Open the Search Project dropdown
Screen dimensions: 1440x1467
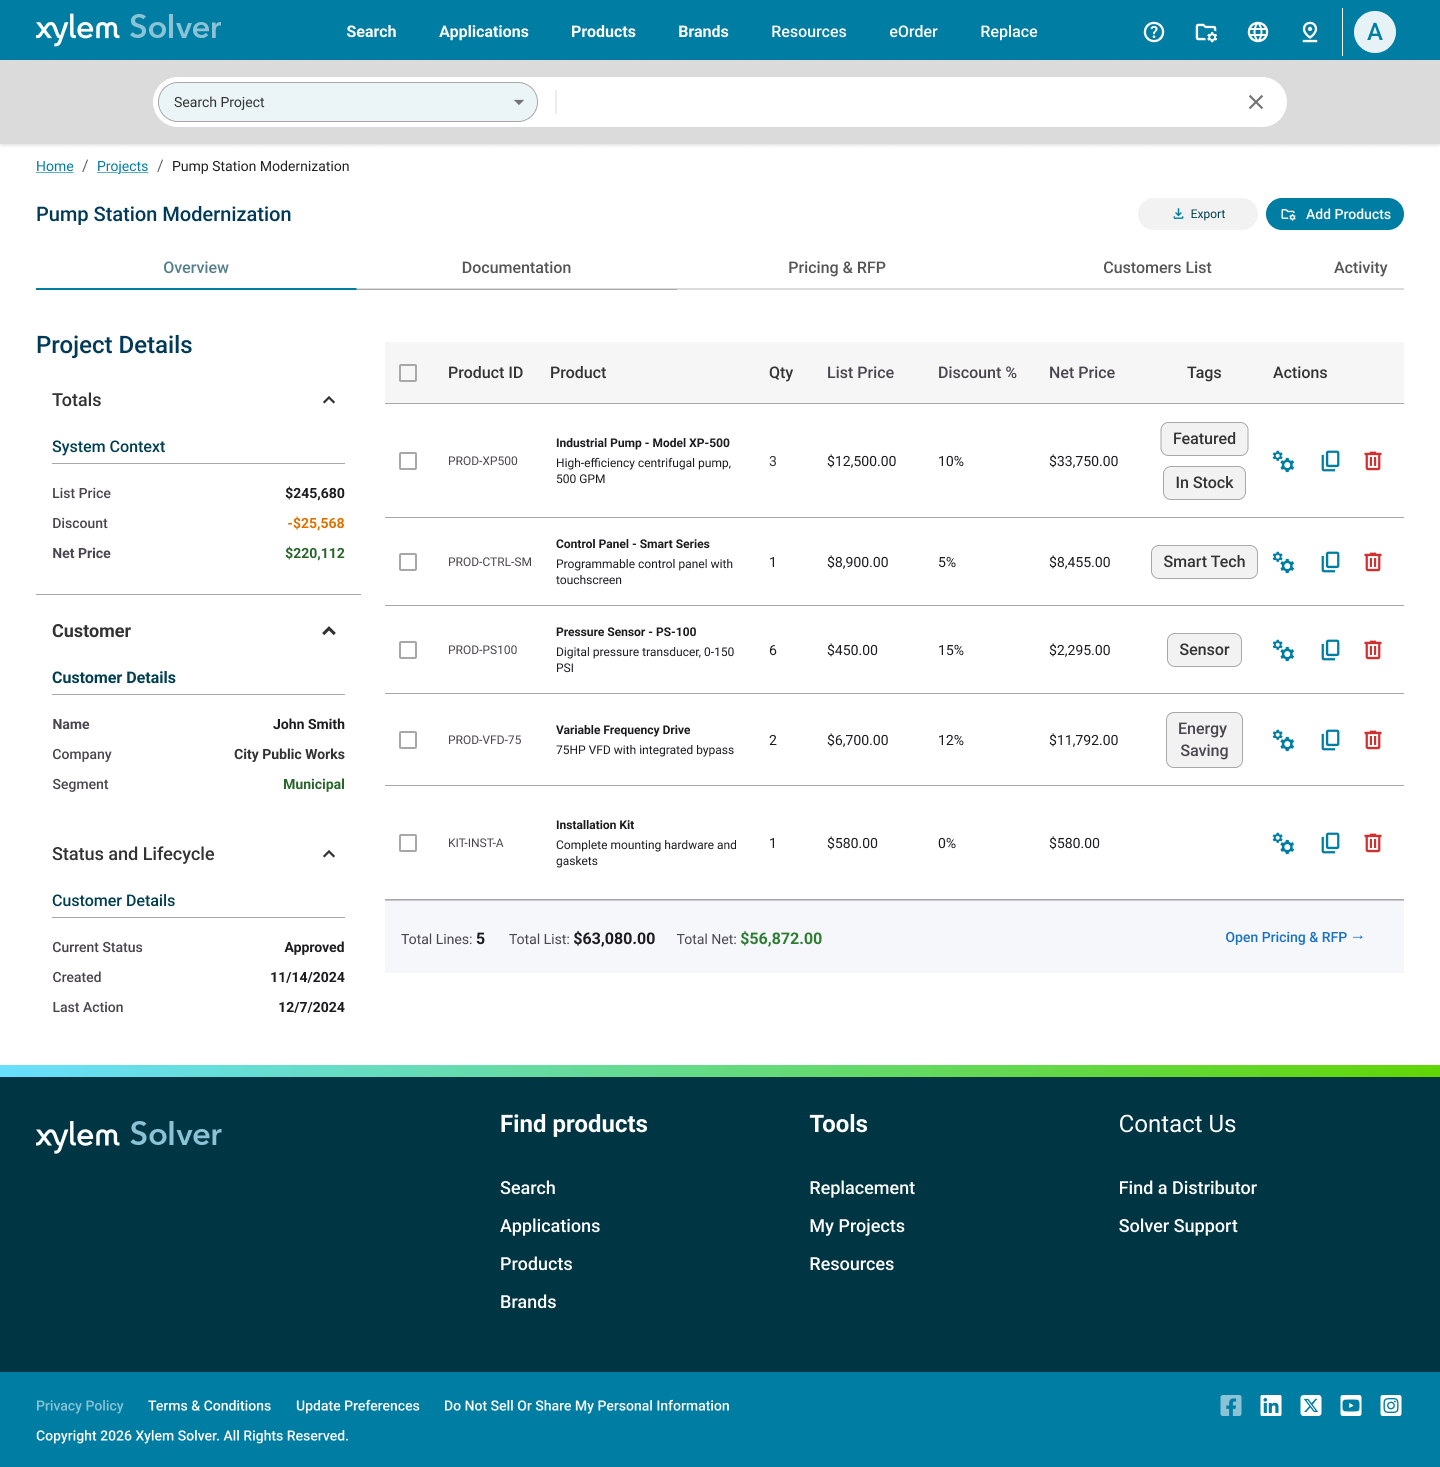click(519, 101)
